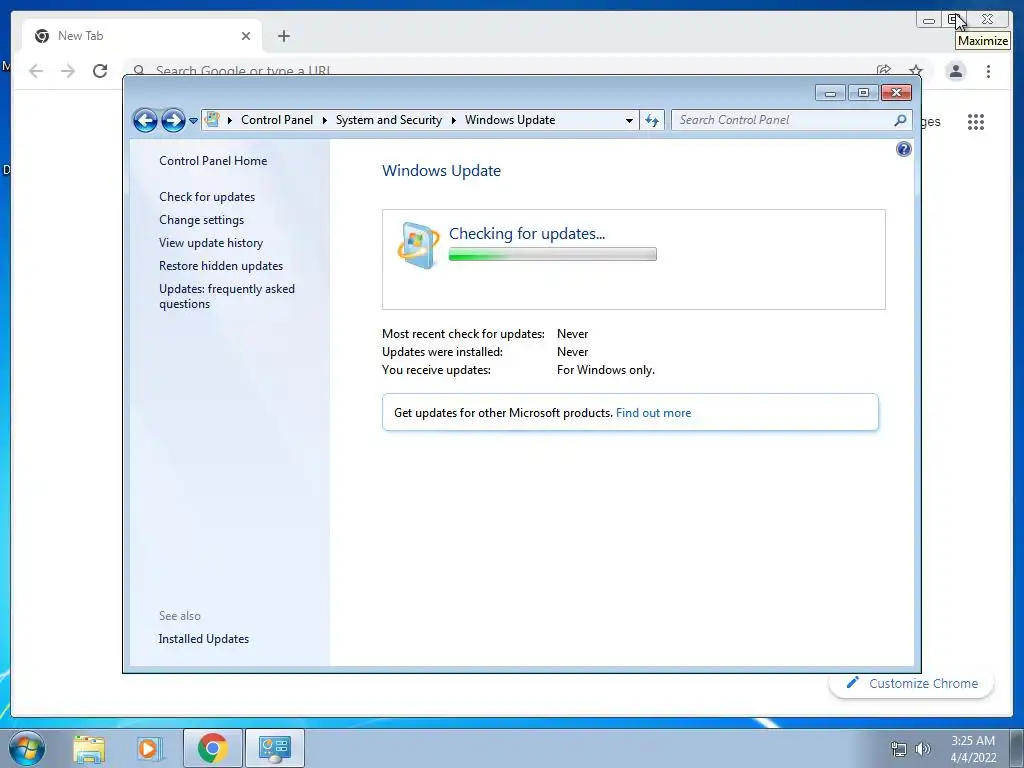Click the network tray icon
Viewport: 1024px width, 768px height.
coord(899,749)
